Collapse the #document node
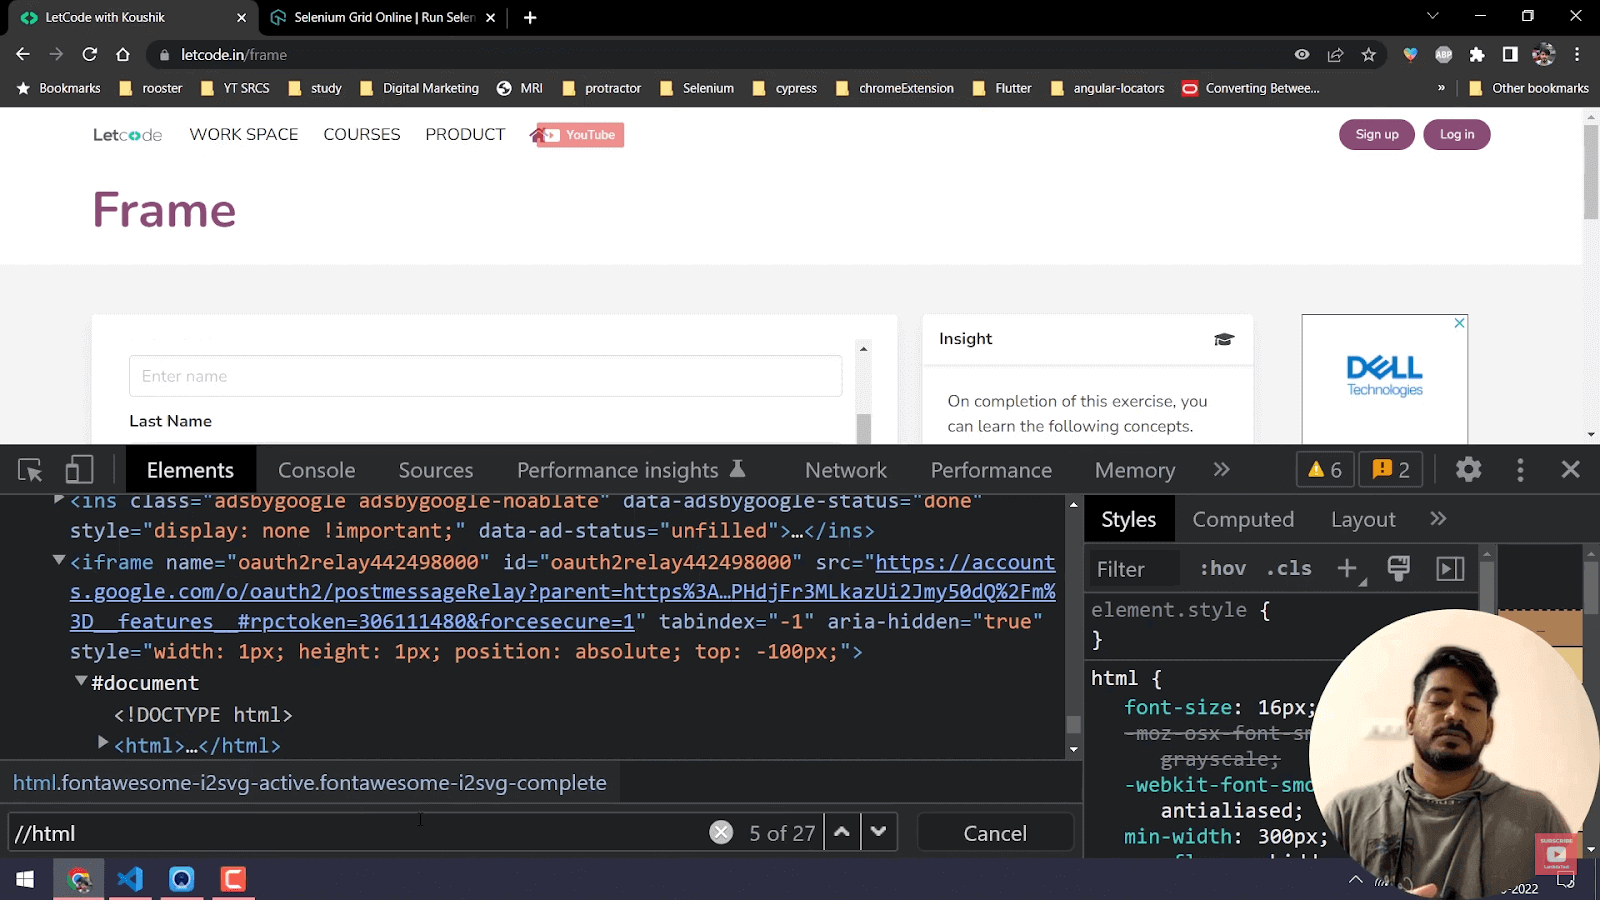 (x=81, y=681)
